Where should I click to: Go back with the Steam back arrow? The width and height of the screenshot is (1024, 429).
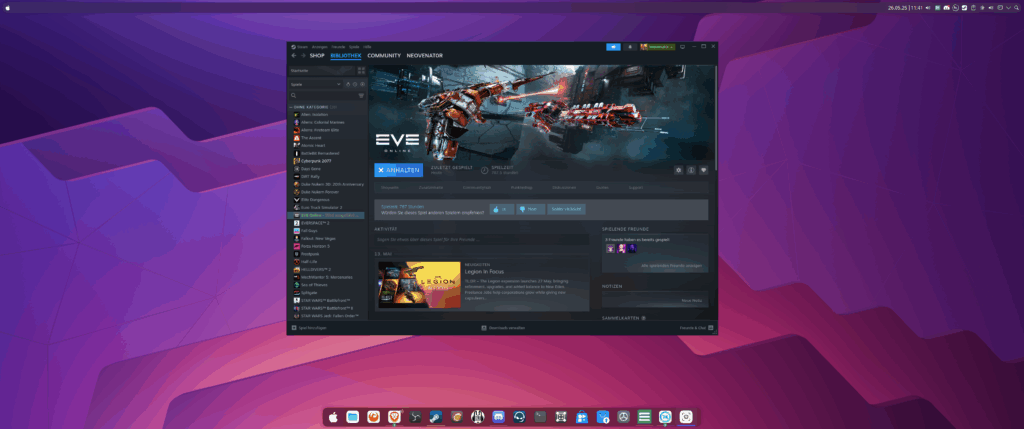[294, 56]
